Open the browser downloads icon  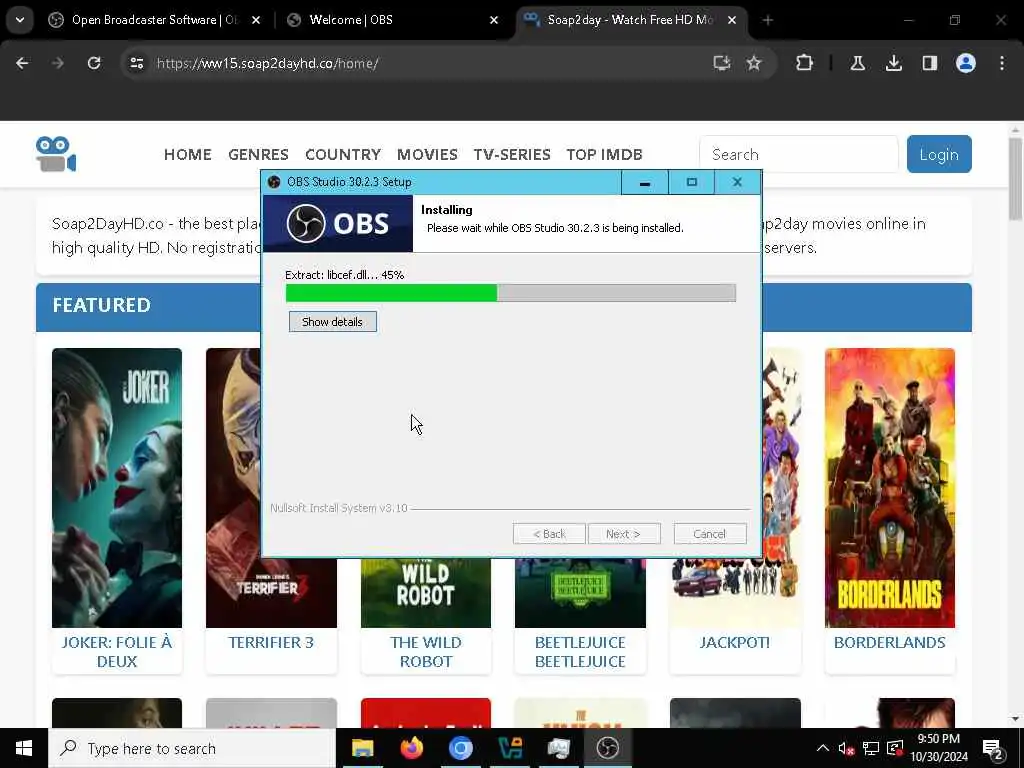coord(893,63)
